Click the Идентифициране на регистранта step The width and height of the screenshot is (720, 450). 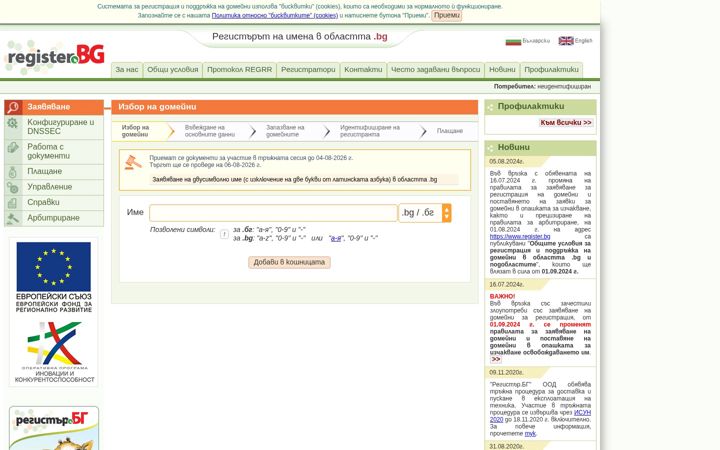click(x=370, y=131)
